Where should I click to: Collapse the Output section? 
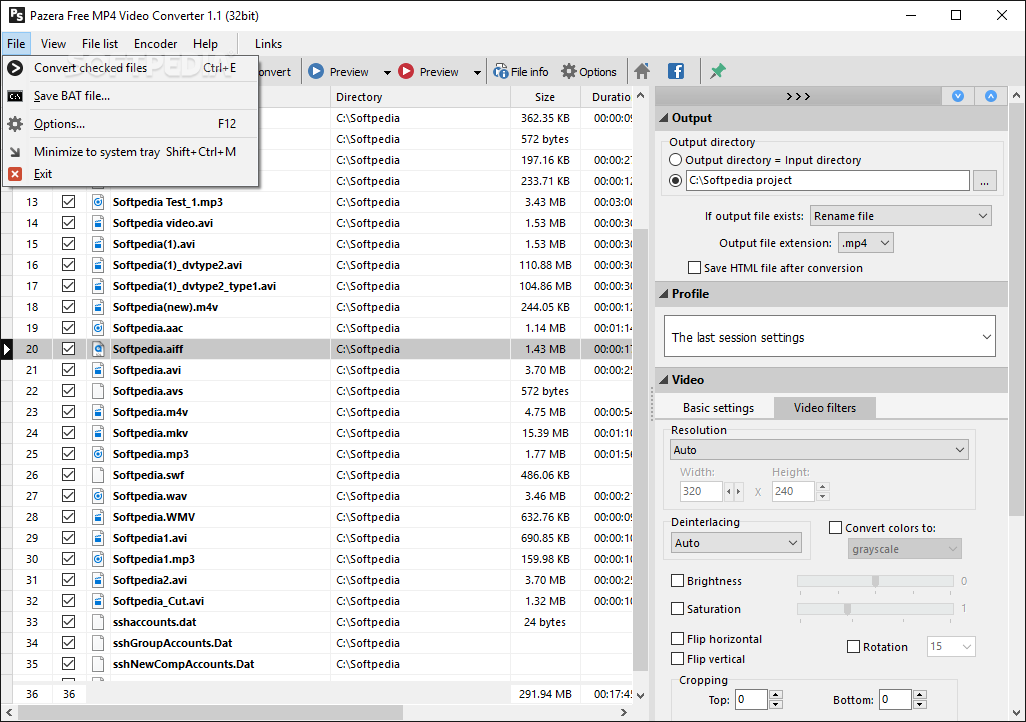[664, 118]
